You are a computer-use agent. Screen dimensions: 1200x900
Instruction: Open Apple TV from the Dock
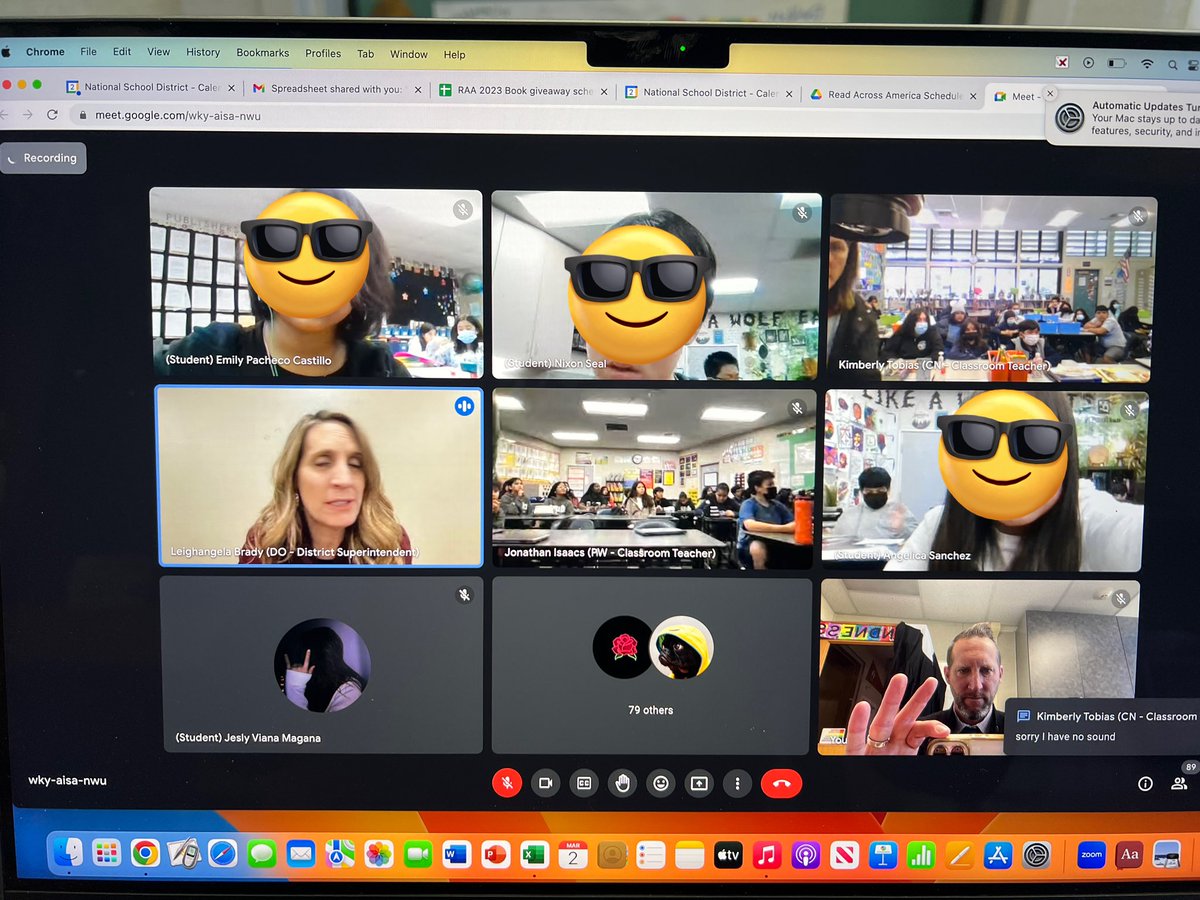pos(728,856)
